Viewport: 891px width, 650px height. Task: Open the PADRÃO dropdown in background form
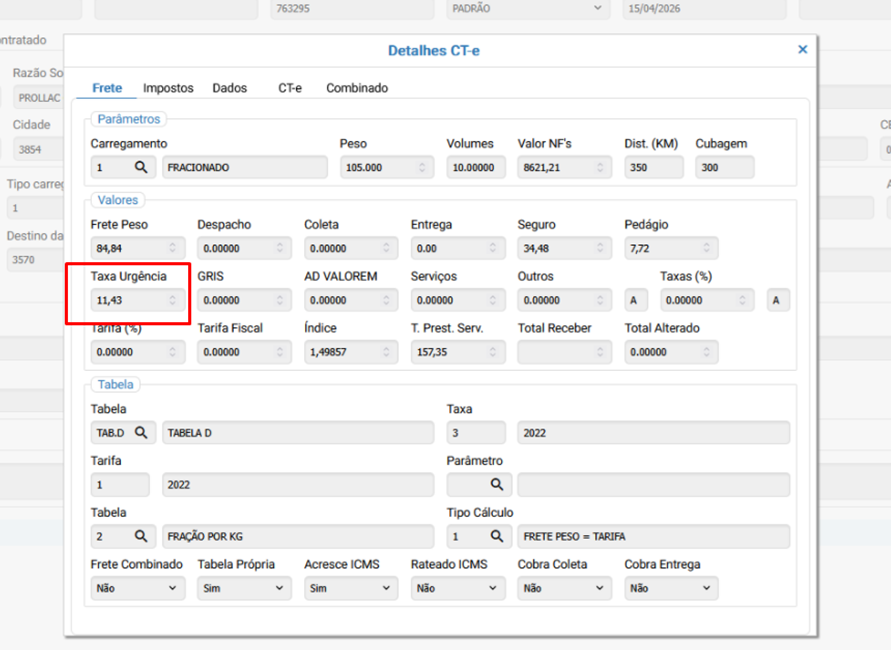click(528, 8)
